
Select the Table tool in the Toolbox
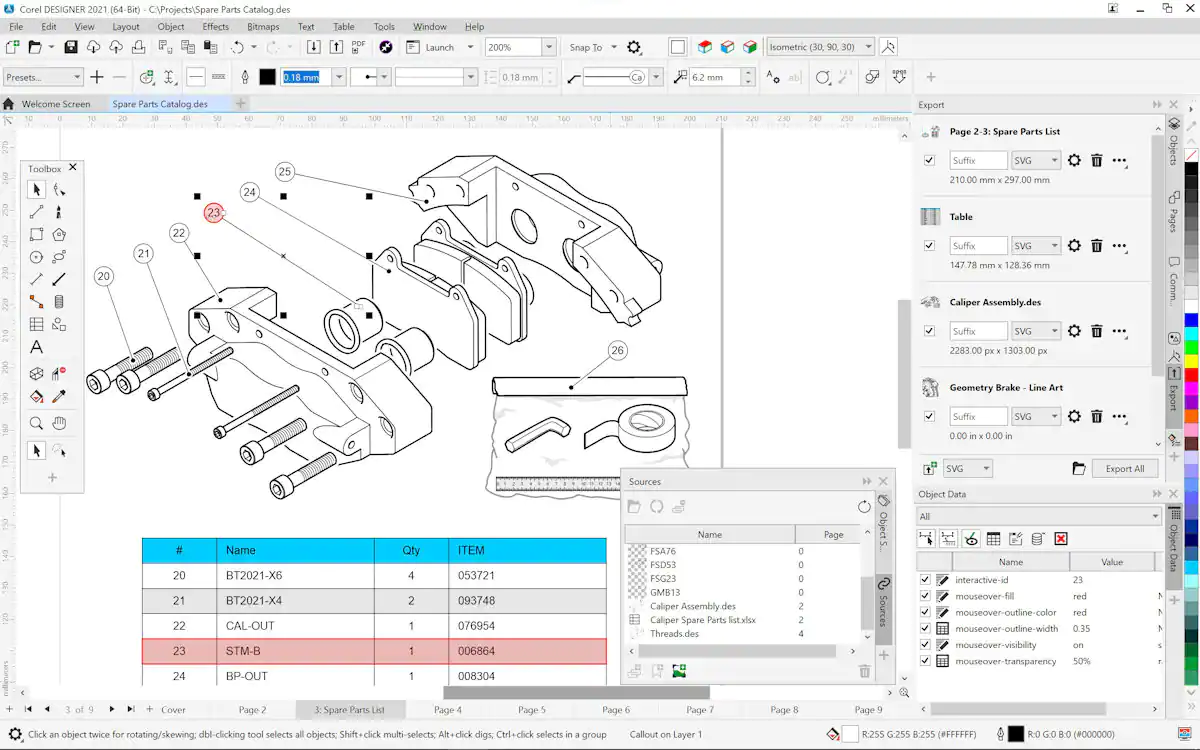click(x=36, y=323)
